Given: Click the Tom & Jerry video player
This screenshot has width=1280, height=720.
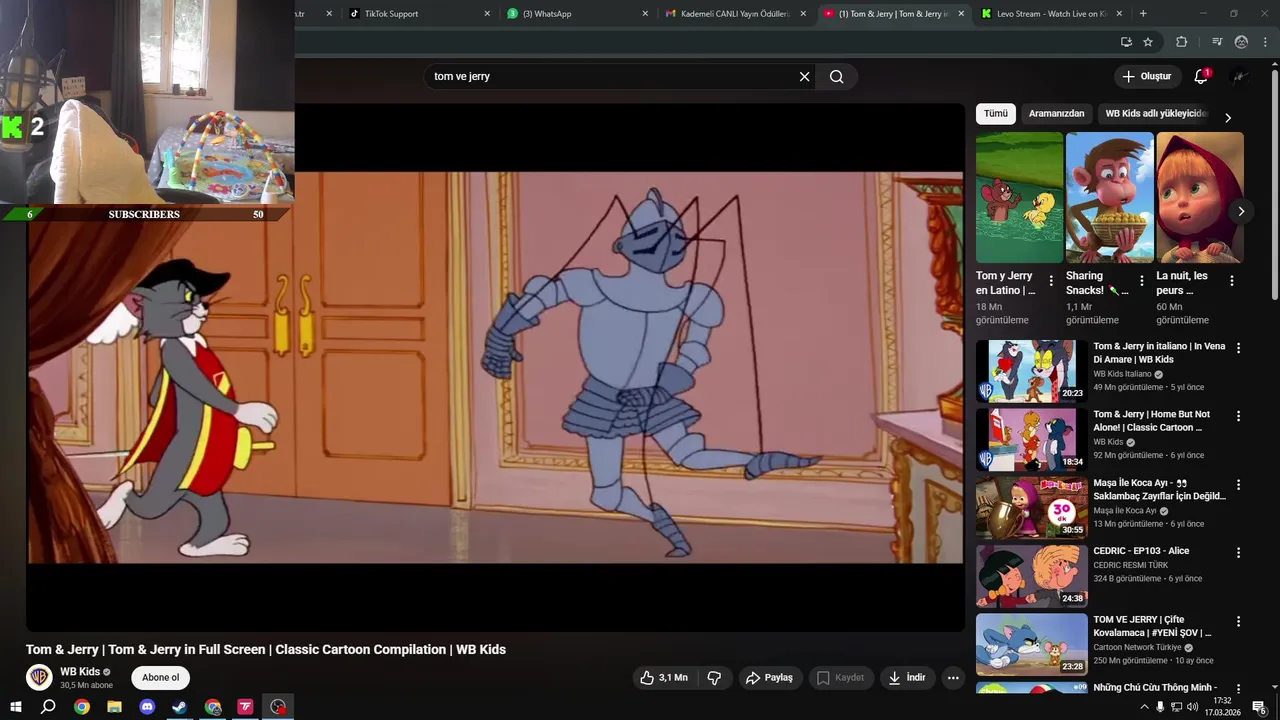Looking at the screenshot, I should coord(495,367).
